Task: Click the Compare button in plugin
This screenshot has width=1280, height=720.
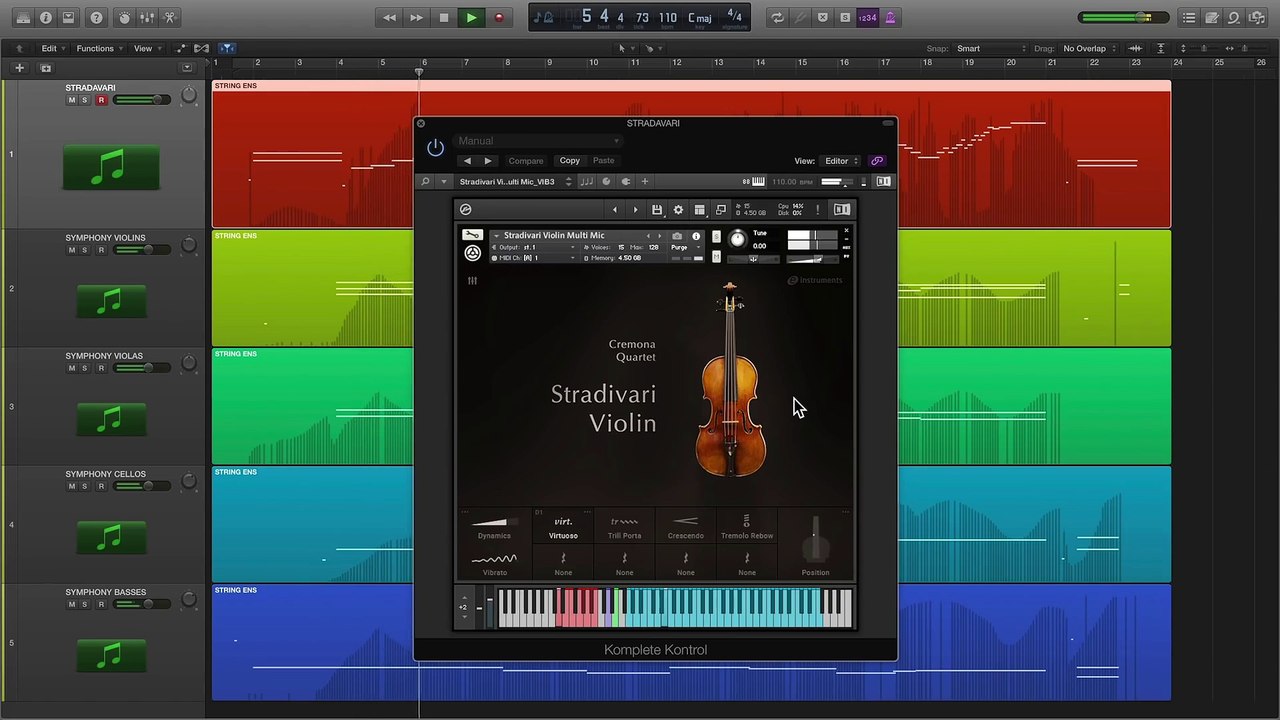Action: [x=526, y=161]
